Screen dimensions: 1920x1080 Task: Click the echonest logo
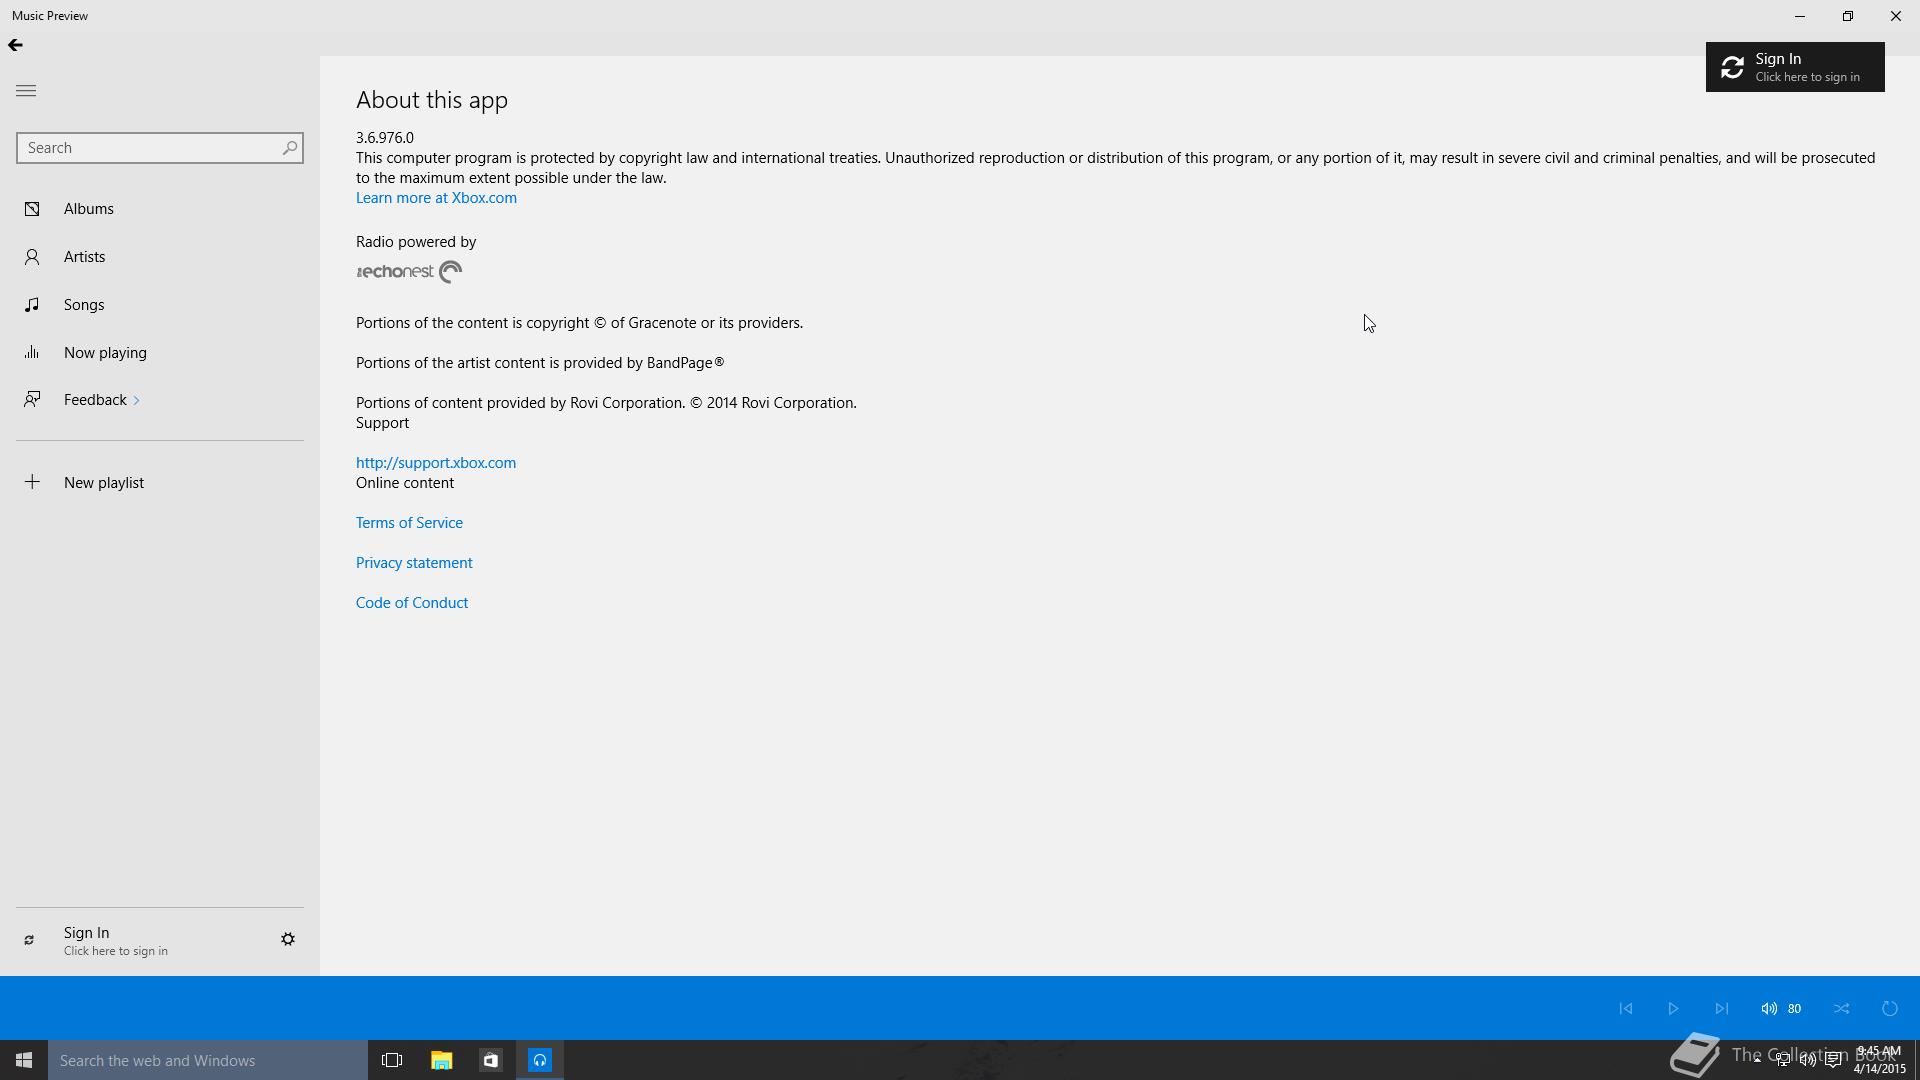coord(409,272)
